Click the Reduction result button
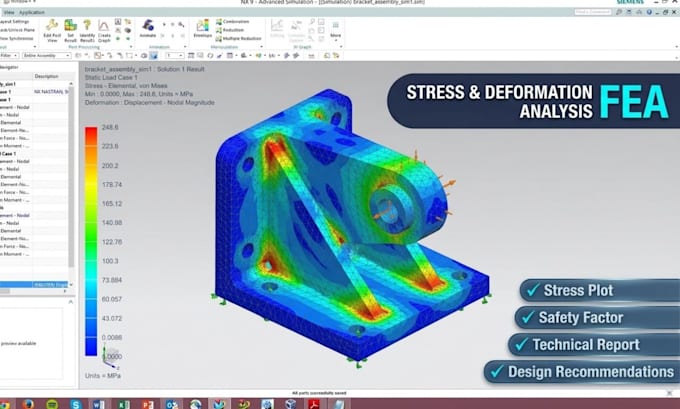The image size is (680, 409). click(x=230, y=30)
